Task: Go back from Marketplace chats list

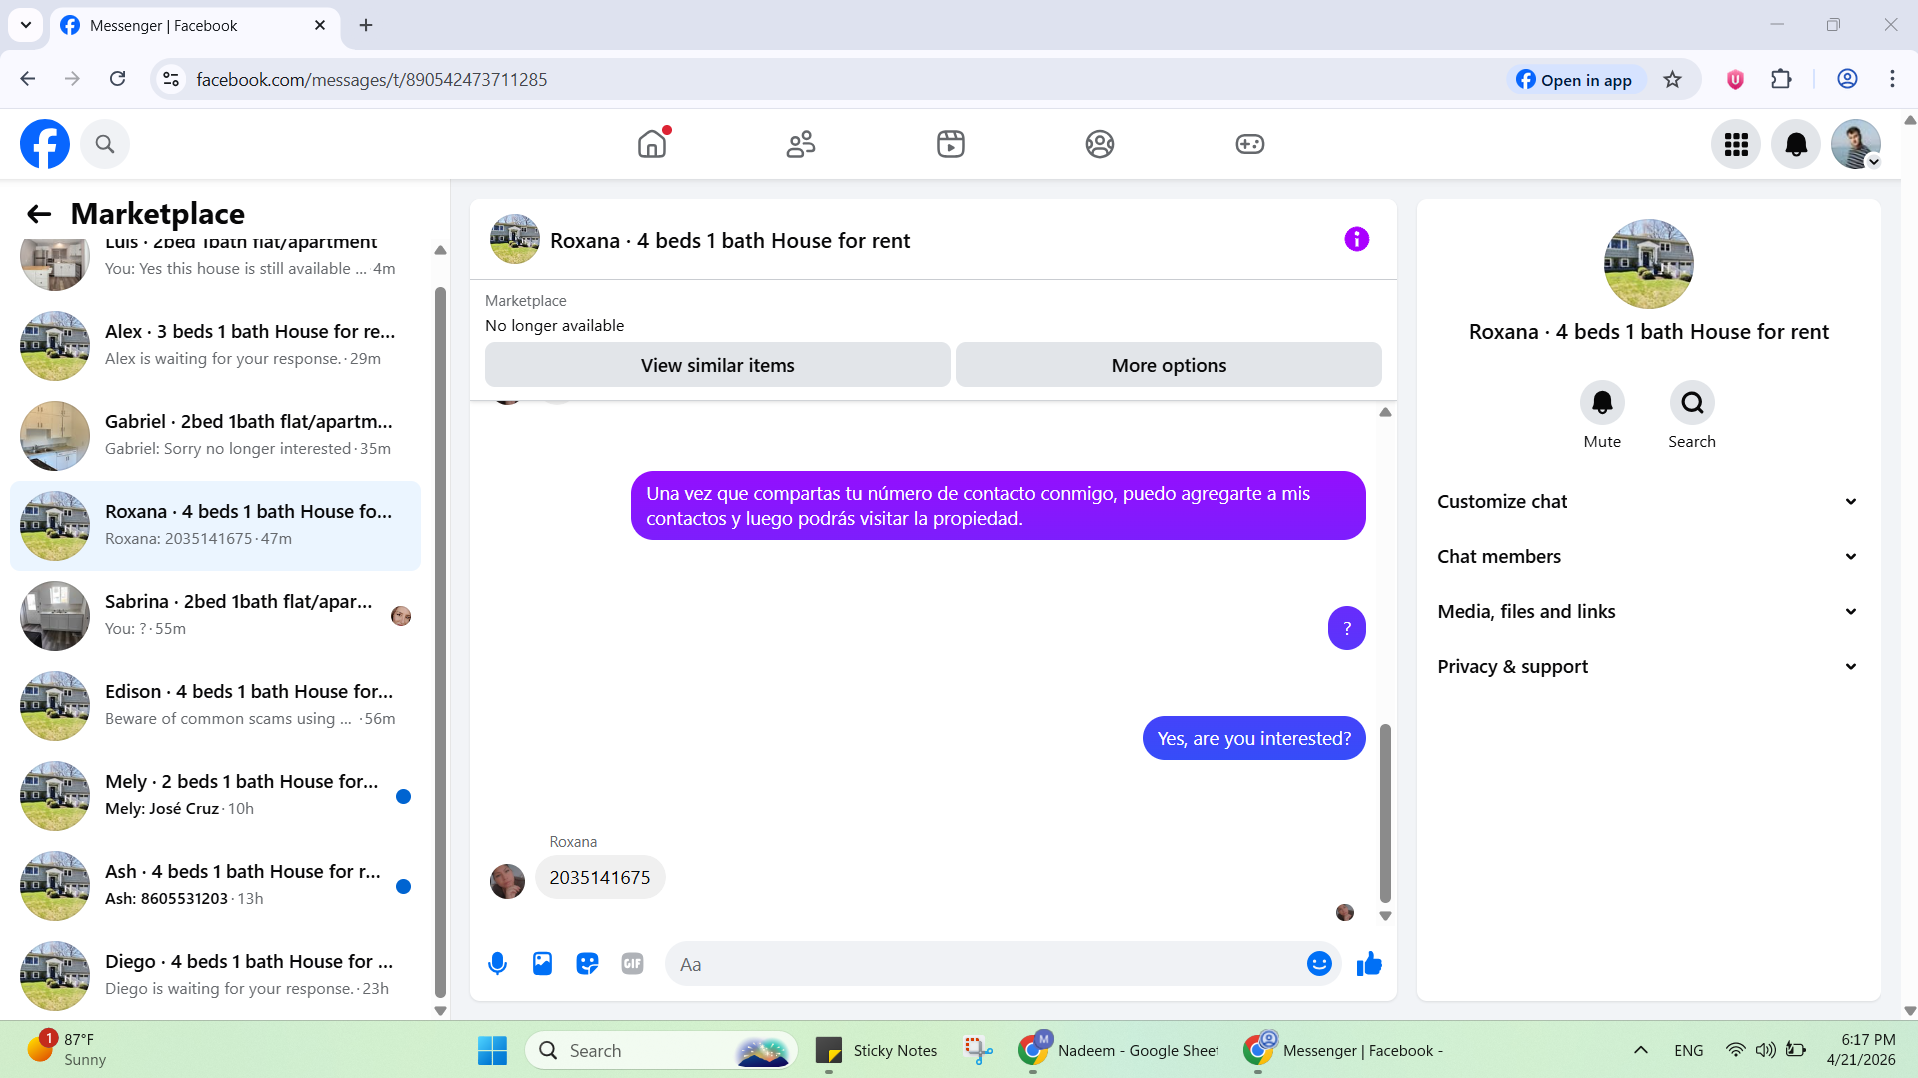Action: pos(39,213)
